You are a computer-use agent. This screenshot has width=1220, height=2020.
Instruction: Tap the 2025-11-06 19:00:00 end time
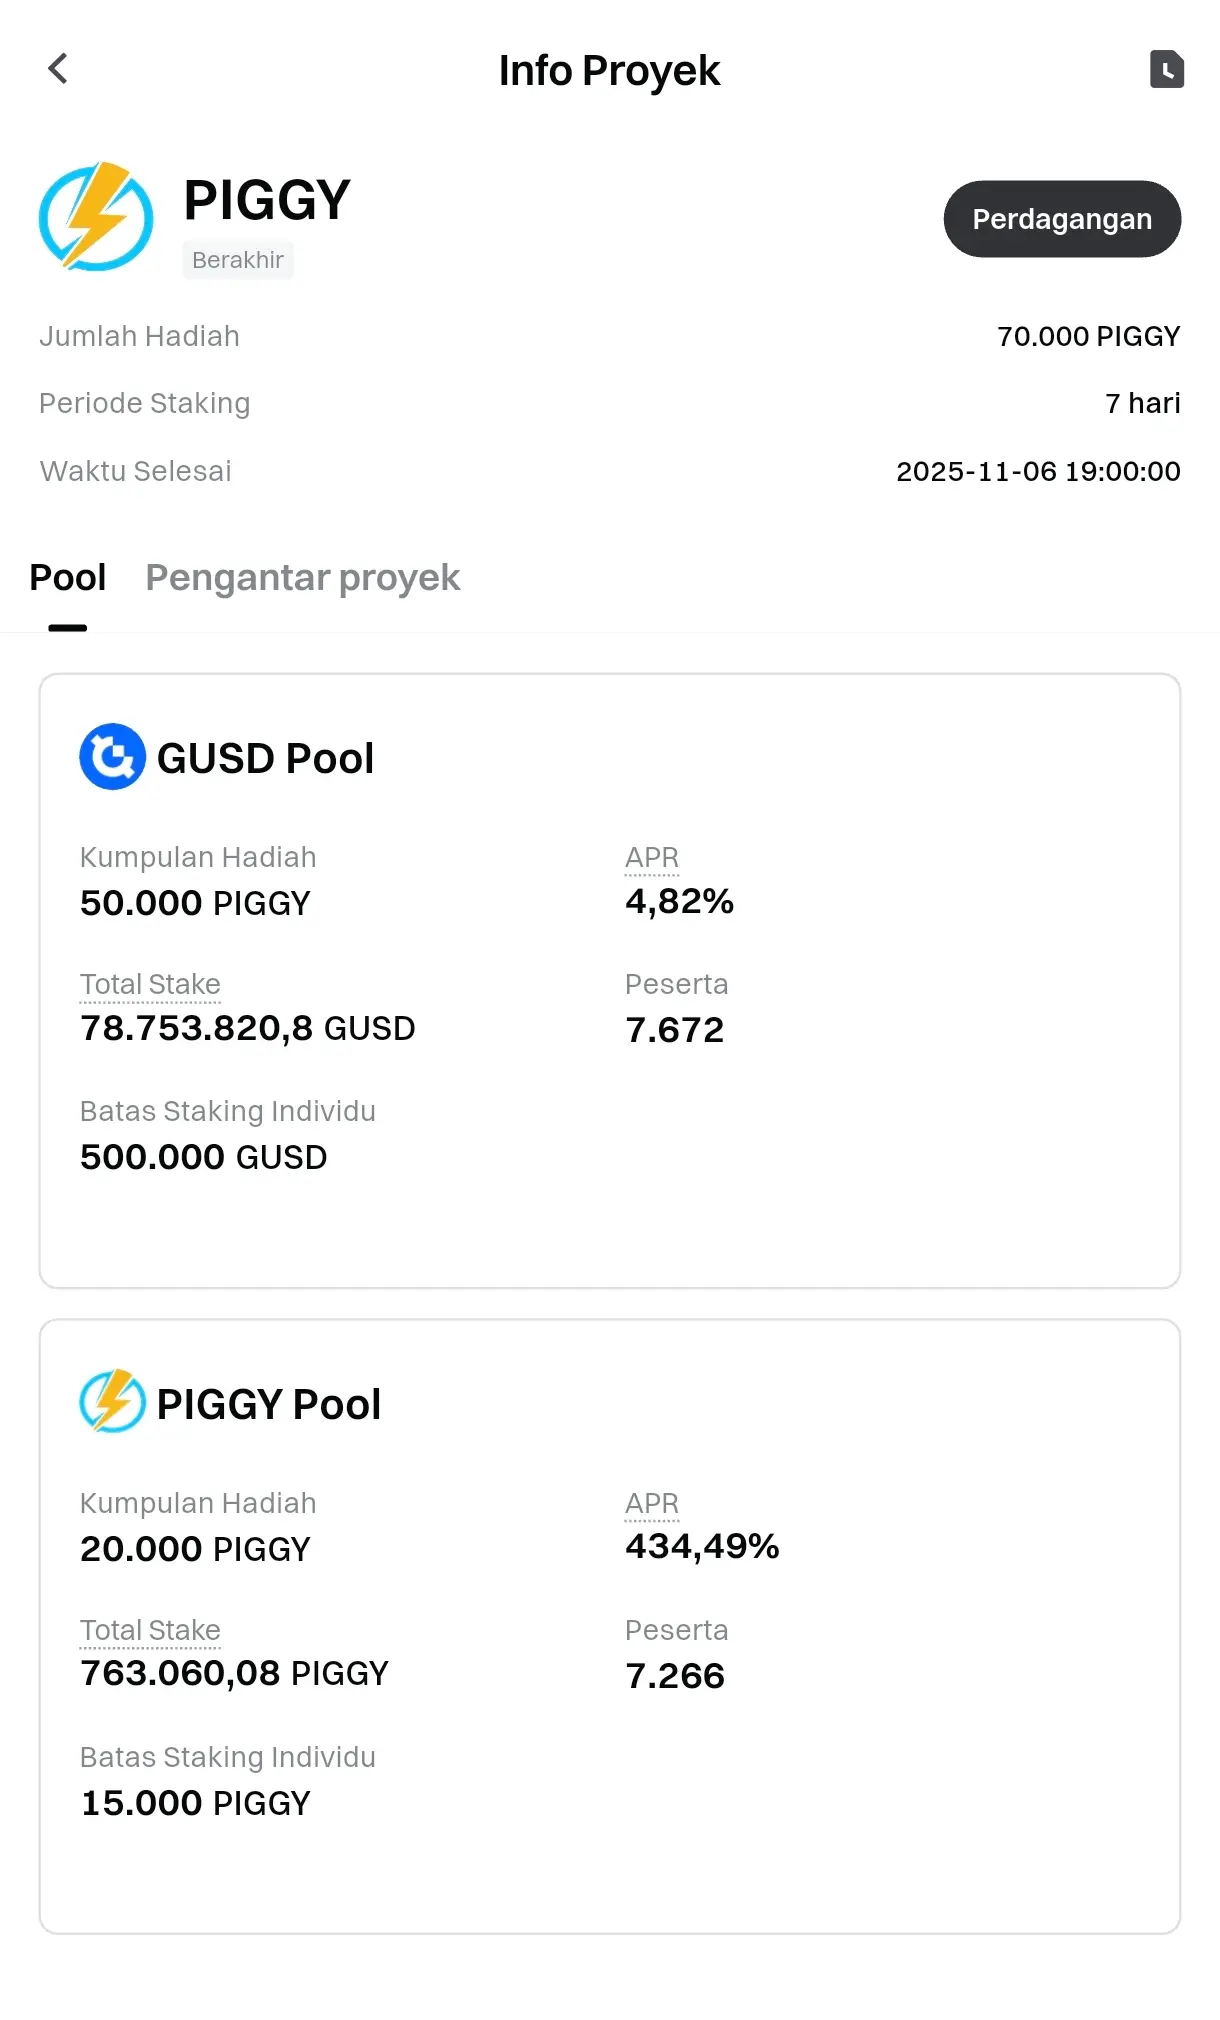1037,471
